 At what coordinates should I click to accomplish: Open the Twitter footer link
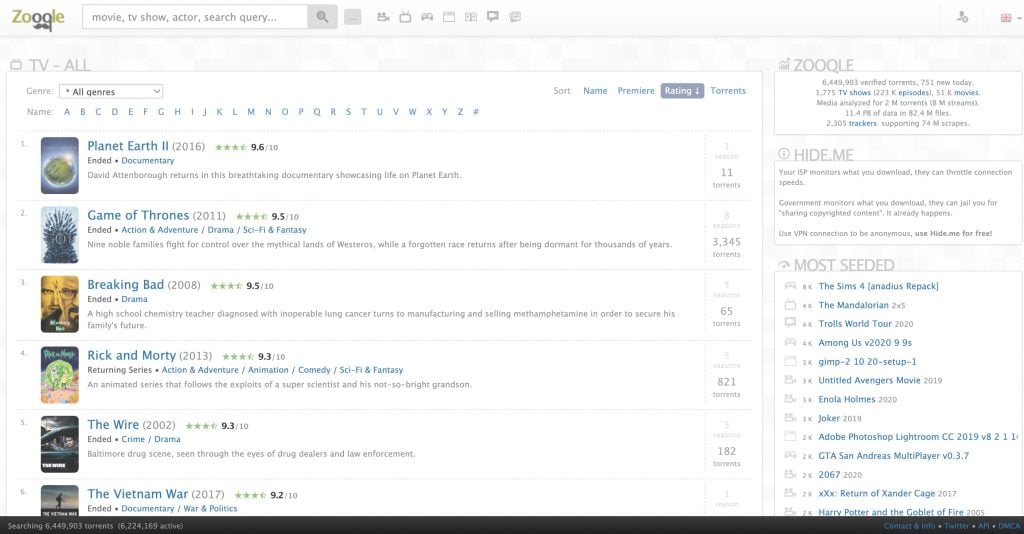coord(957,526)
